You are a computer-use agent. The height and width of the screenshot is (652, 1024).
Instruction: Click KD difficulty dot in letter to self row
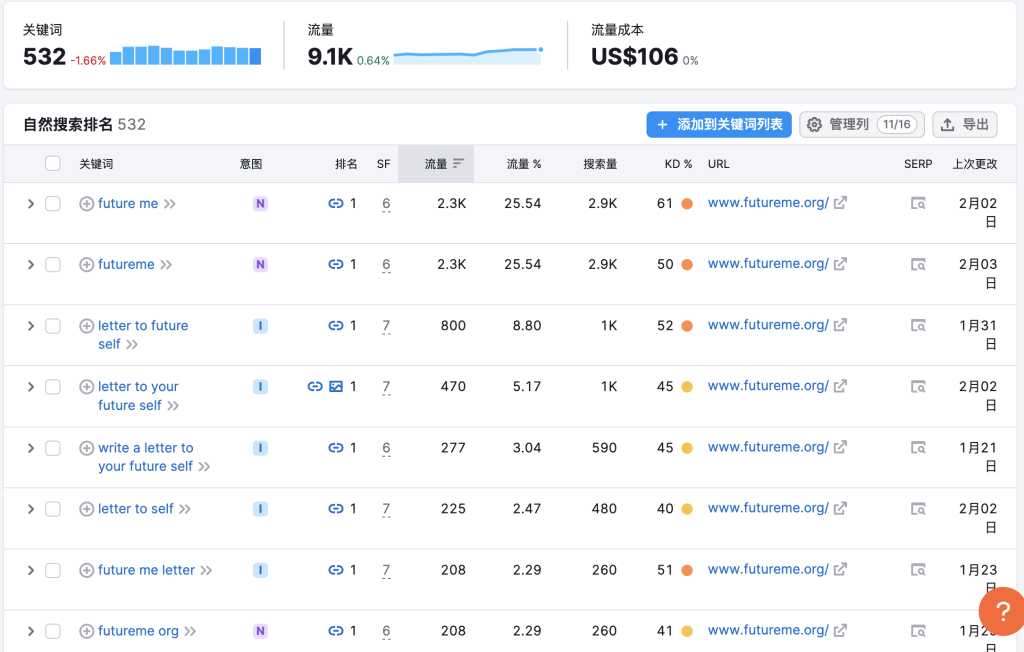[687, 509]
